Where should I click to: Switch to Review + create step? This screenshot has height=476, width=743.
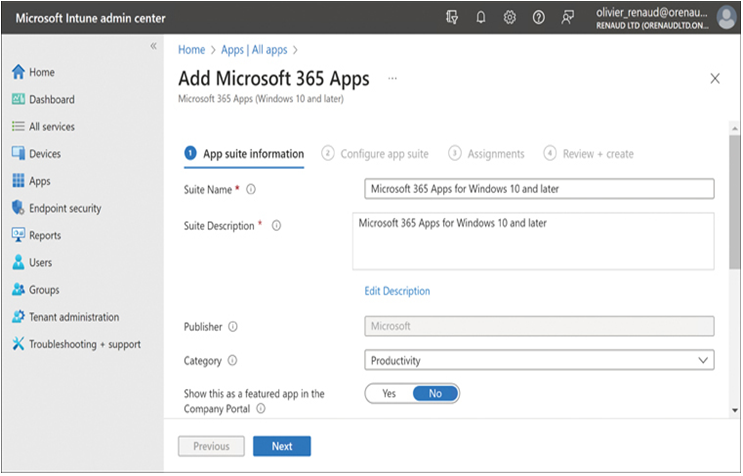click(x=589, y=154)
